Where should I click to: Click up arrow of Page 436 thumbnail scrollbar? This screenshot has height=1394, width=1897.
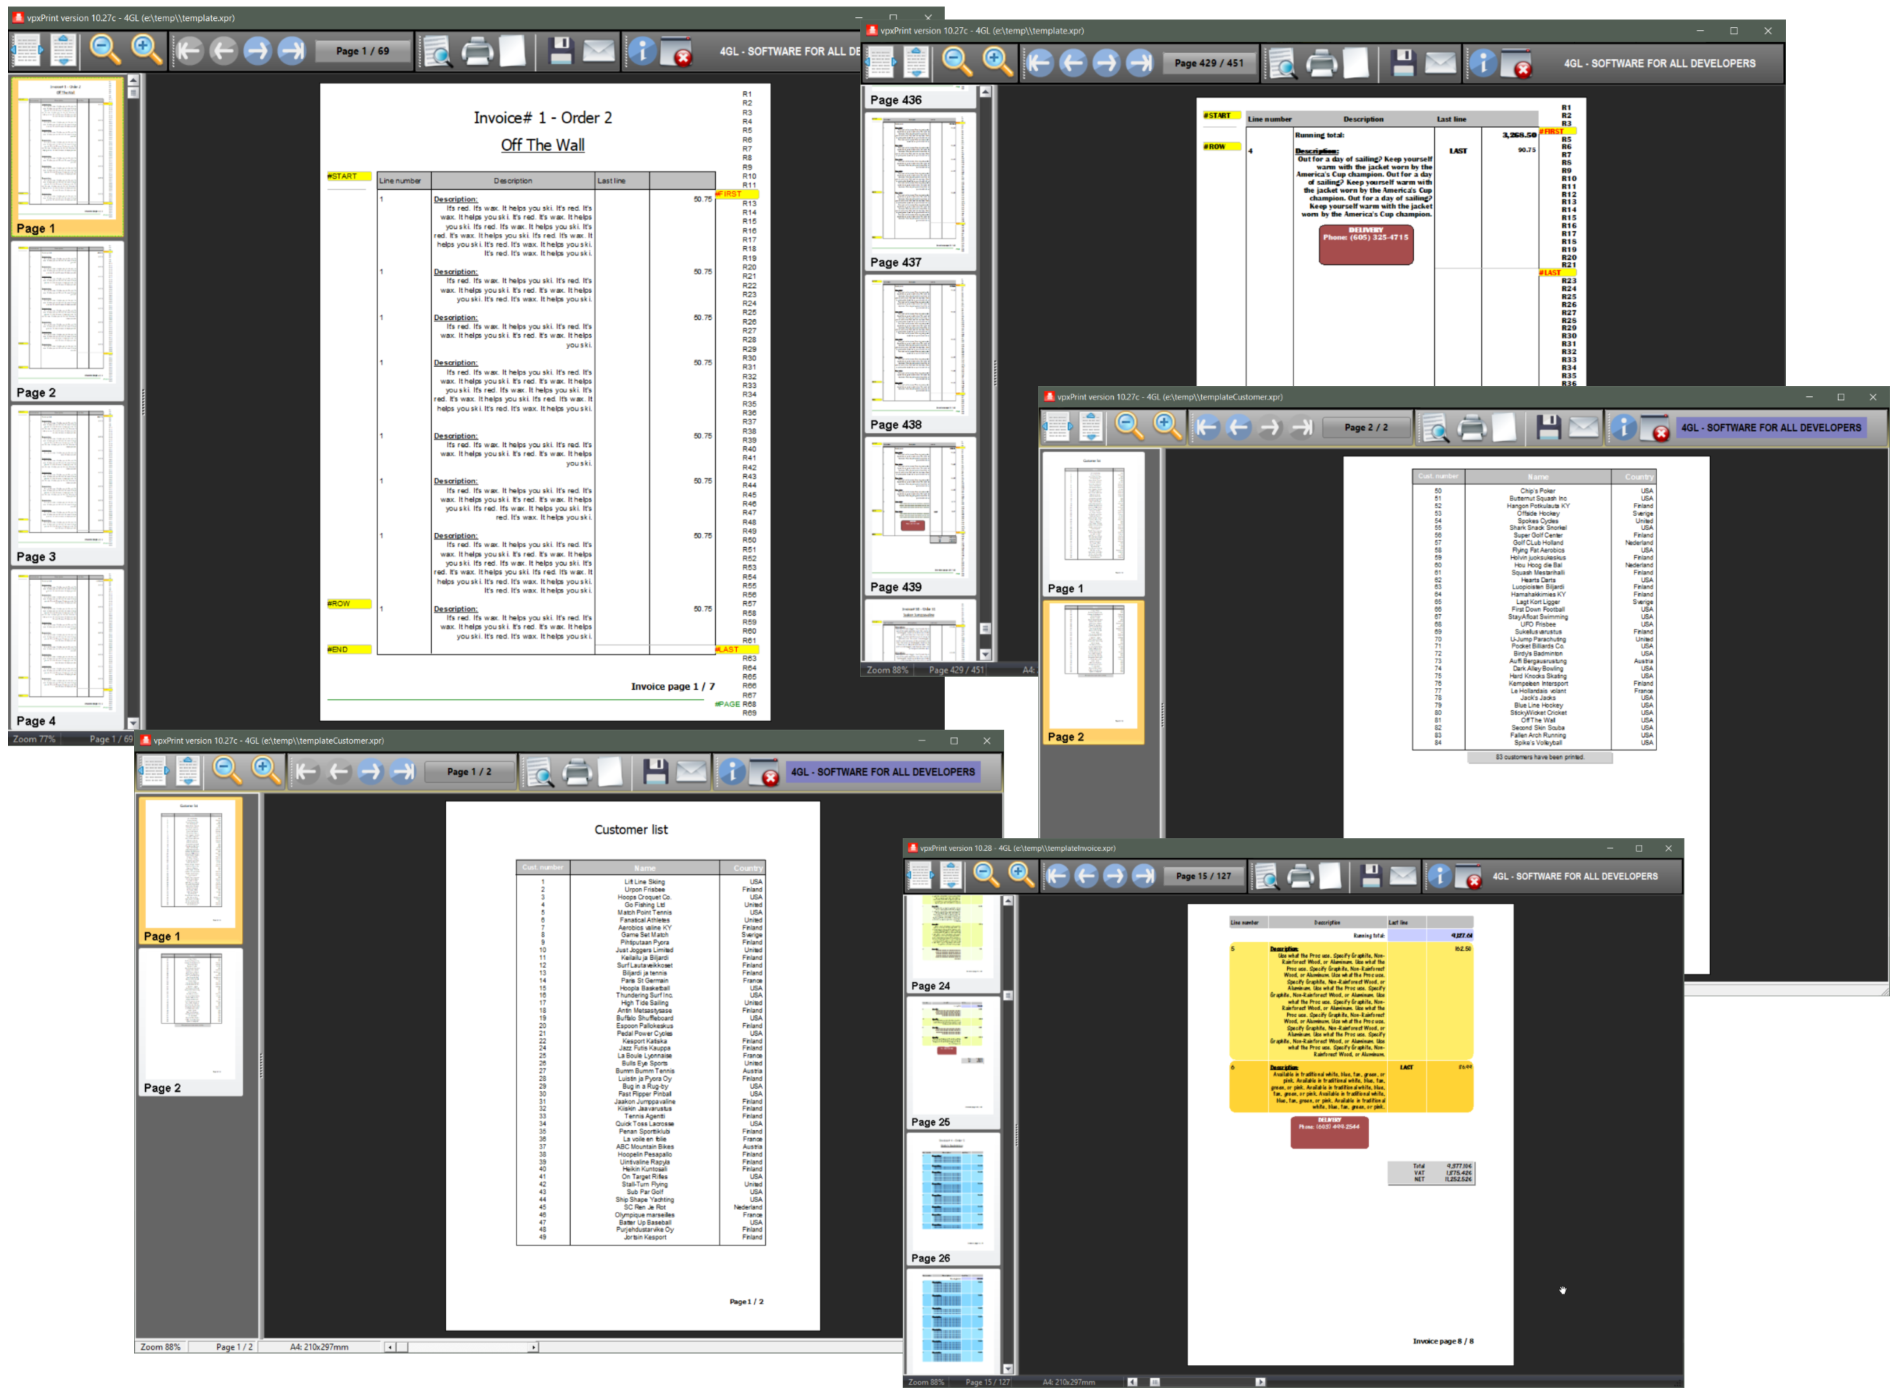[x=985, y=92]
